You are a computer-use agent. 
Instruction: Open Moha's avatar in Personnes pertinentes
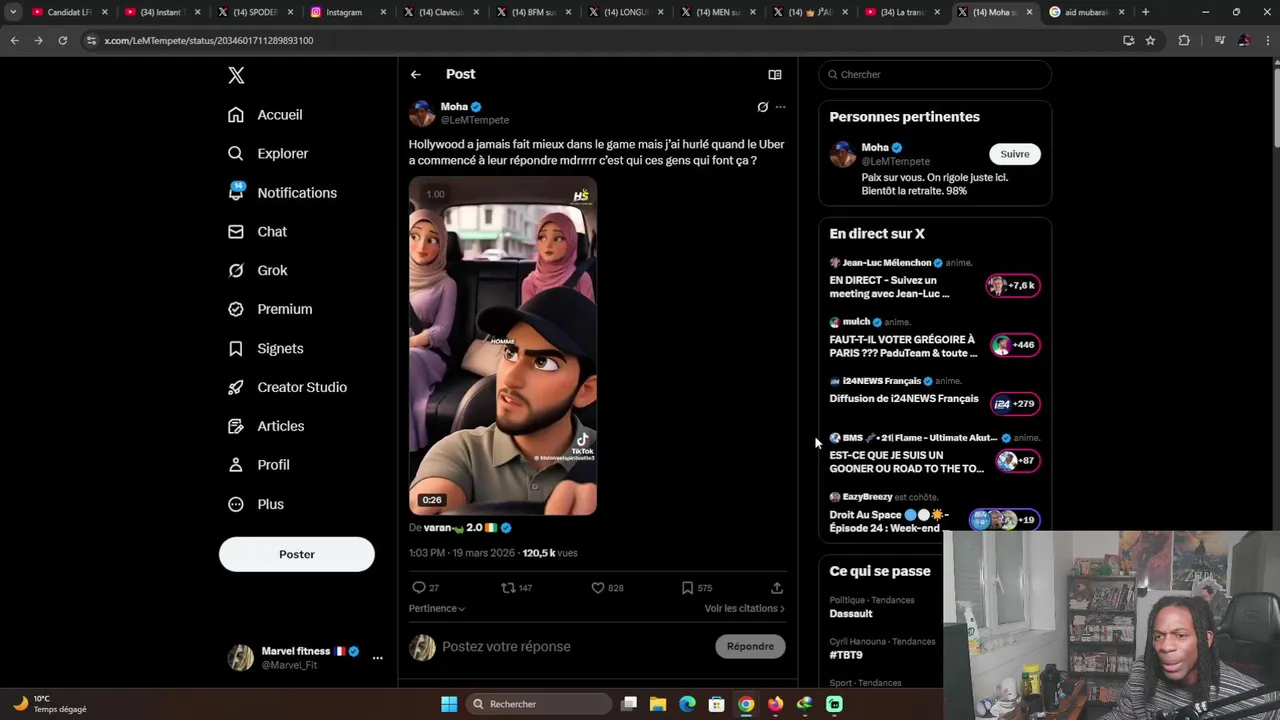[843, 154]
